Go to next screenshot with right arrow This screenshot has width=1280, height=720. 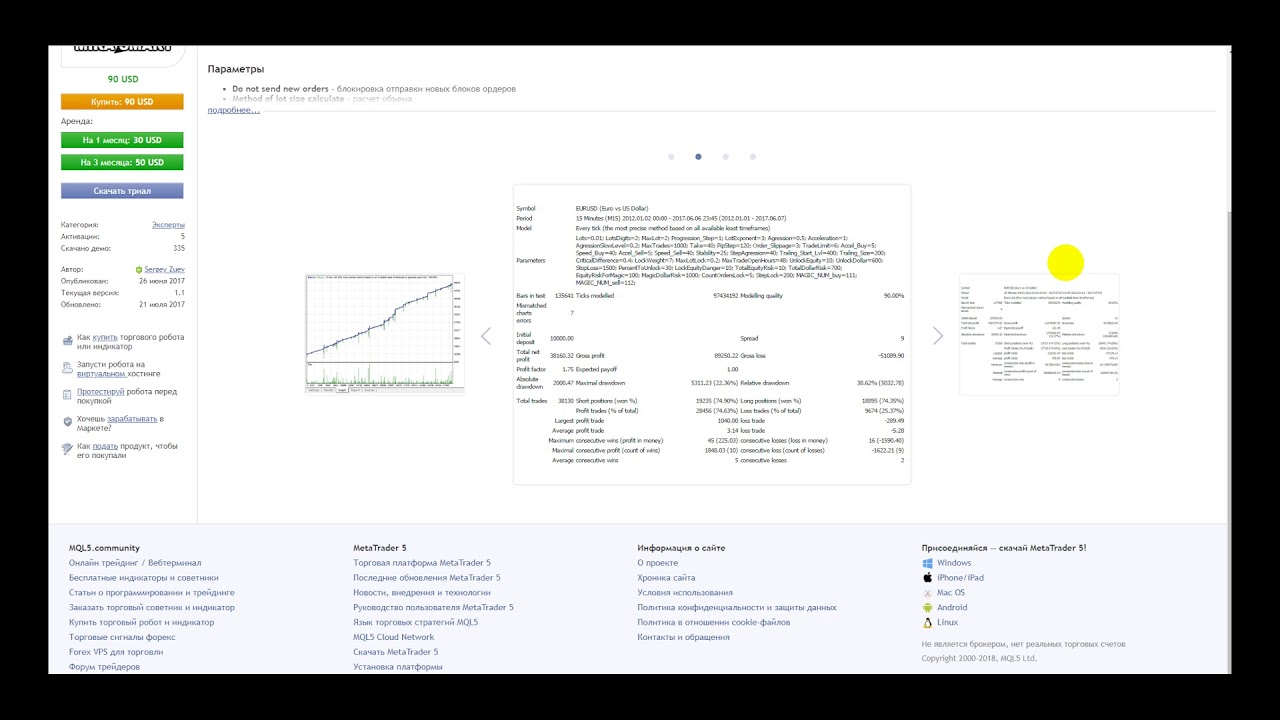point(938,336)
